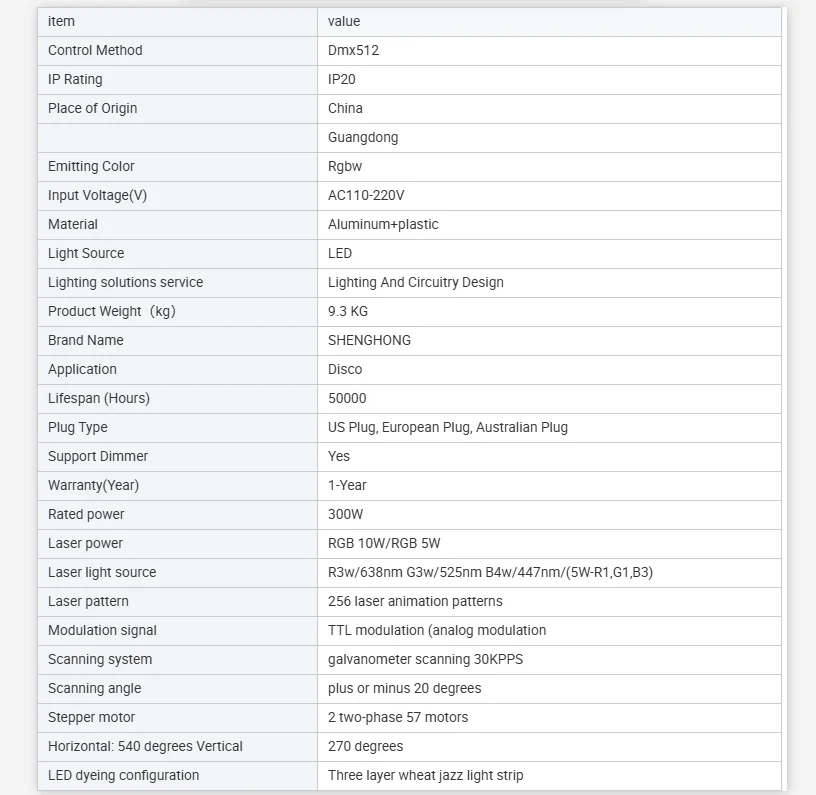Viewport: 816px width, 795px height.
Task: Select the 'RGB 10W/RGB 5W' laser power cell
Action: pos(384,543)
